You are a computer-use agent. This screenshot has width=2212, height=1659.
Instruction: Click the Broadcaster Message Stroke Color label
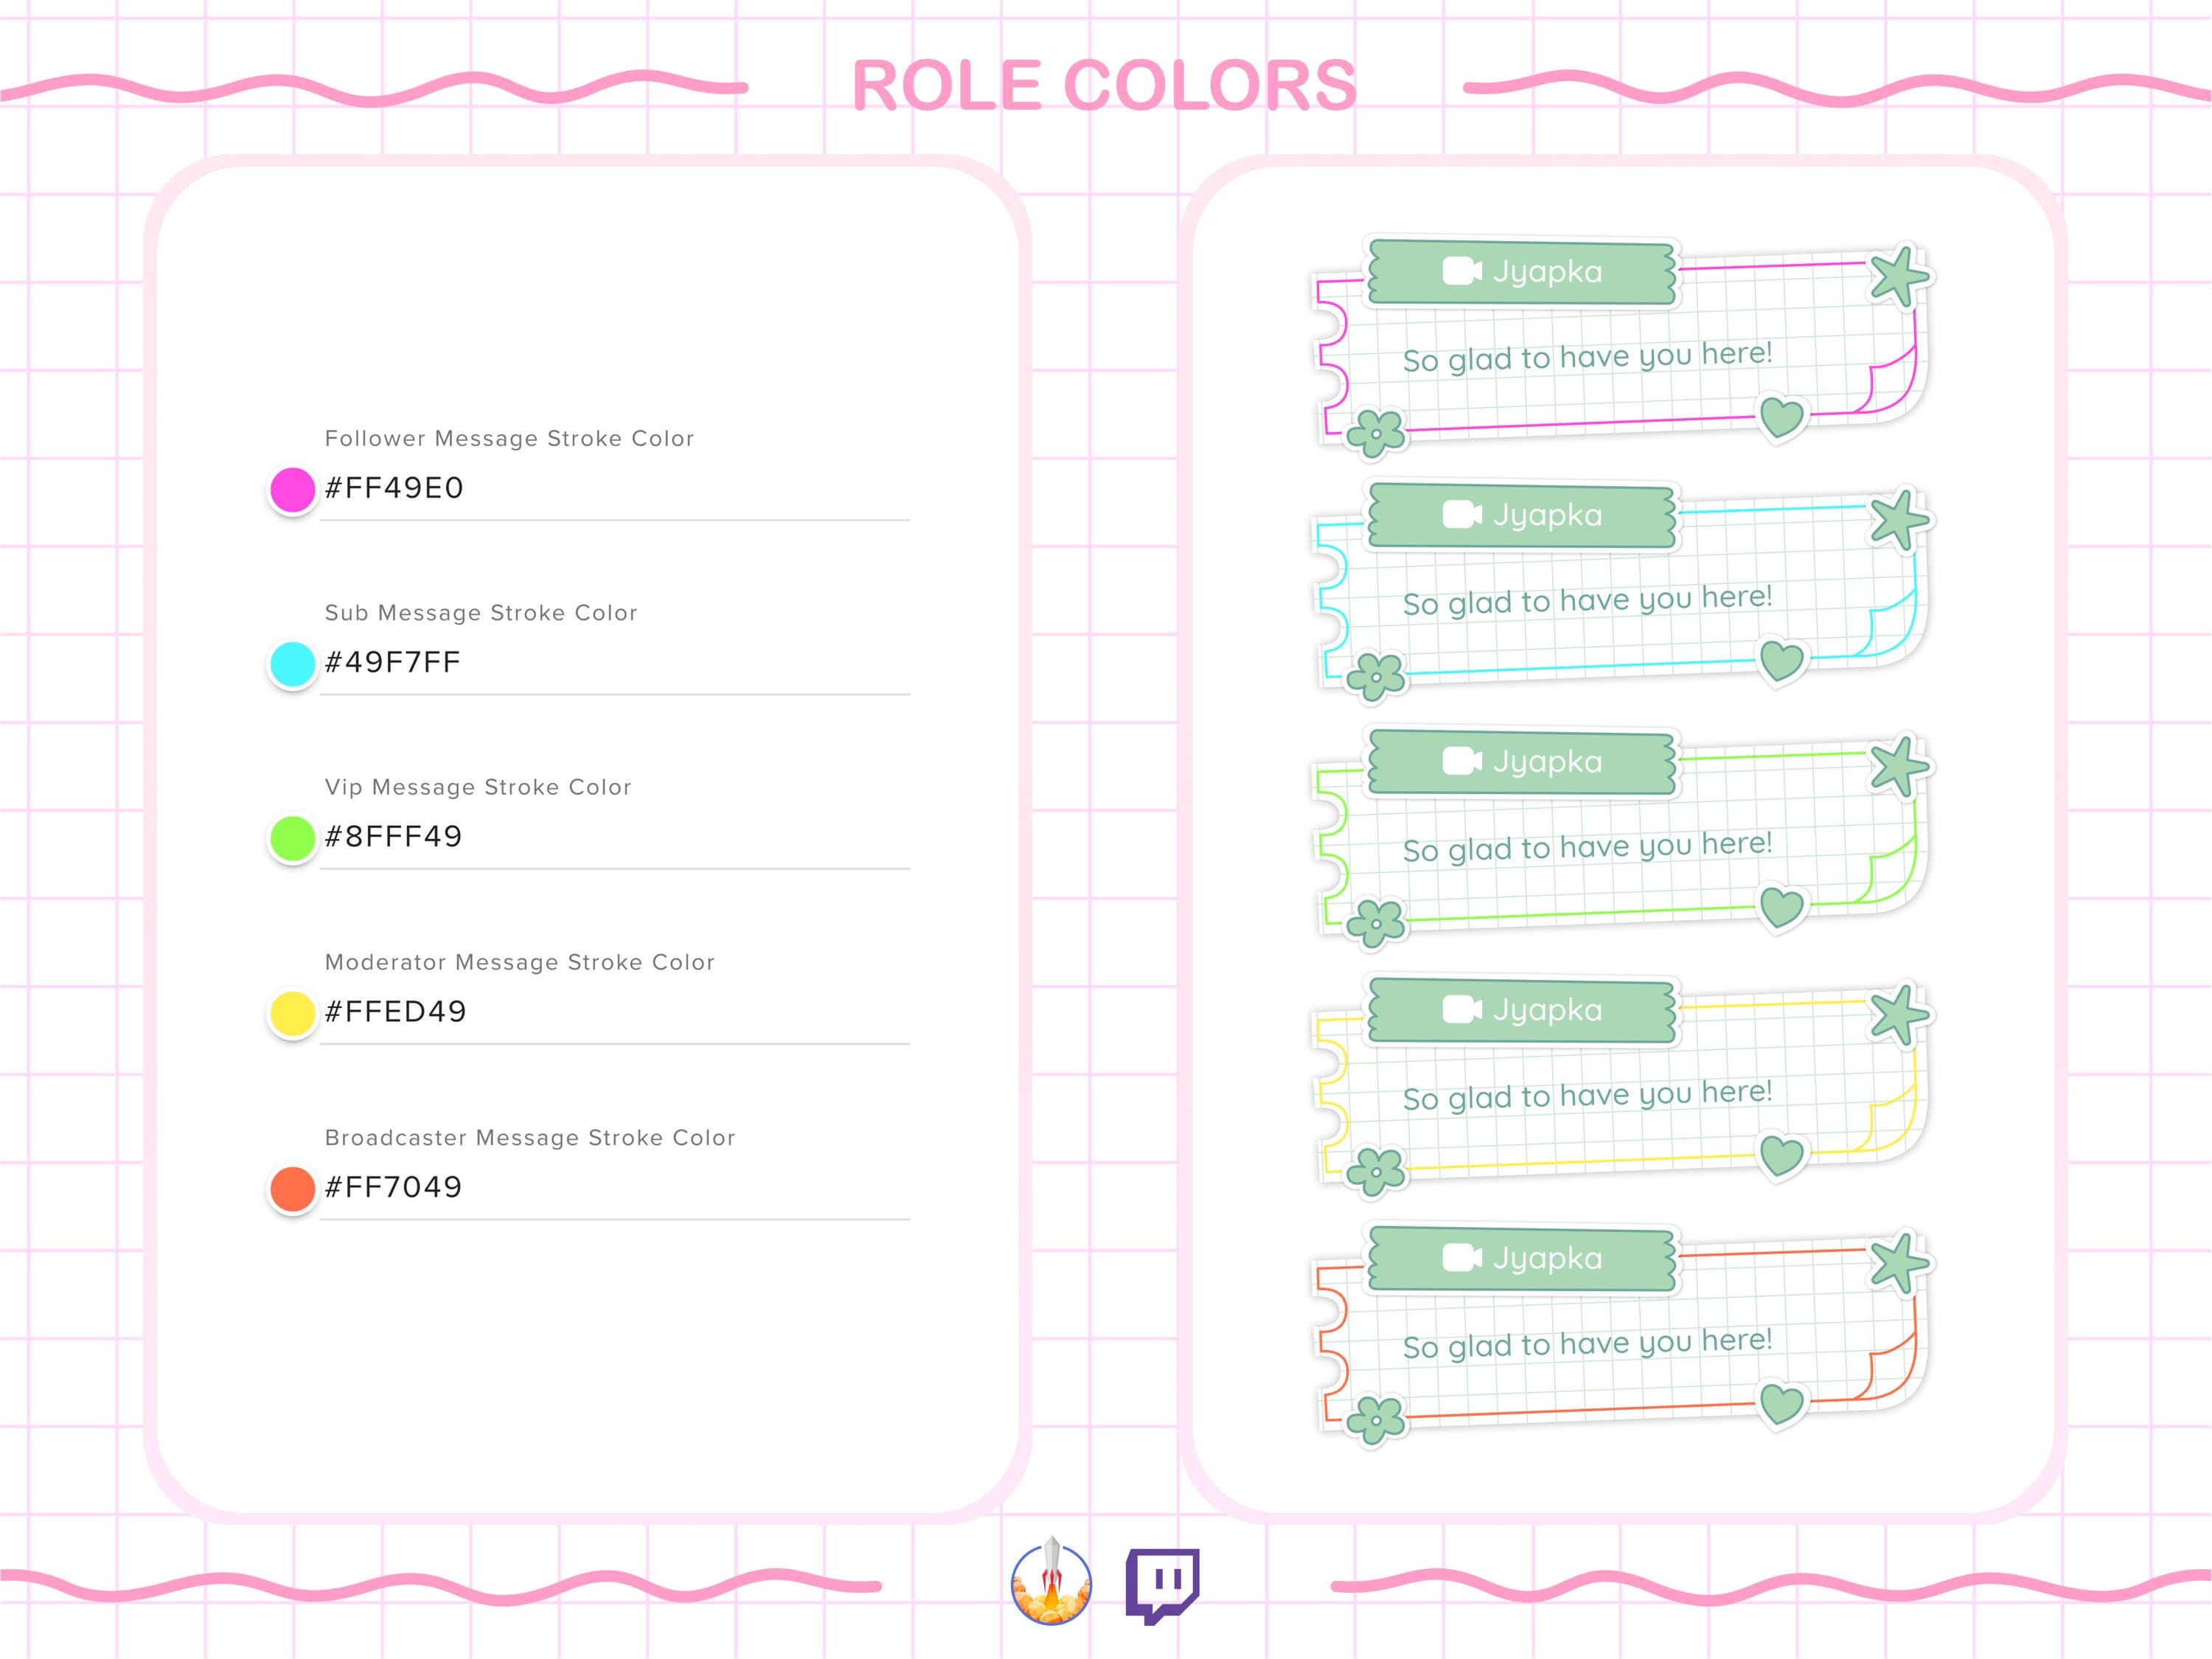(x=530, y=1138)
